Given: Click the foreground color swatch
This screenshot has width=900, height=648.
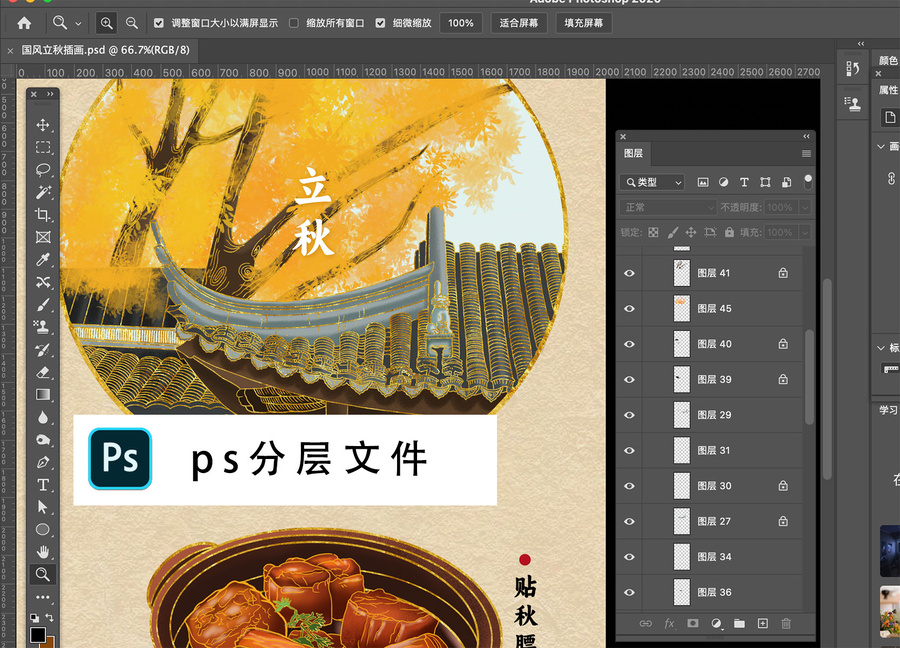Looking at the screenshot, I should (x=38, y=635).
